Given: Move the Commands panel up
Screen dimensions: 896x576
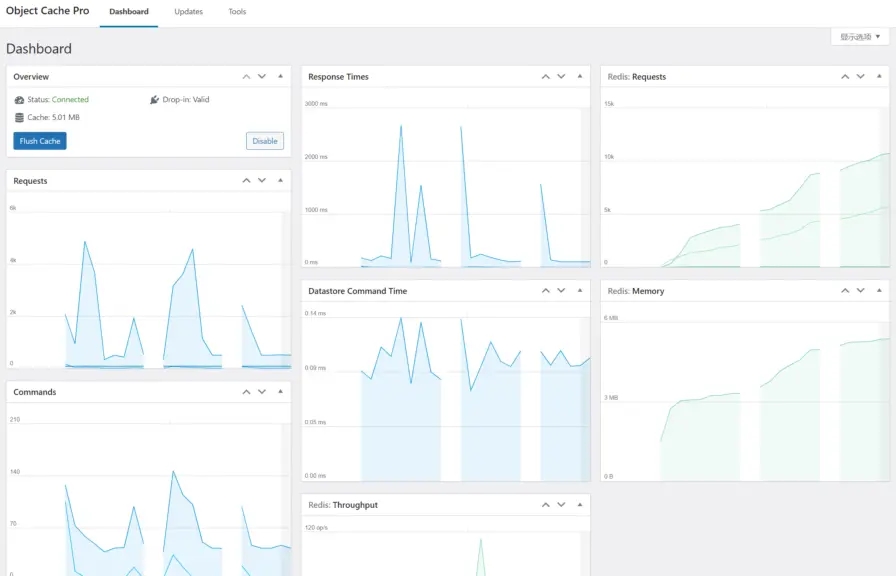Looking at the screenshot, I should click(x=246, y=392).
